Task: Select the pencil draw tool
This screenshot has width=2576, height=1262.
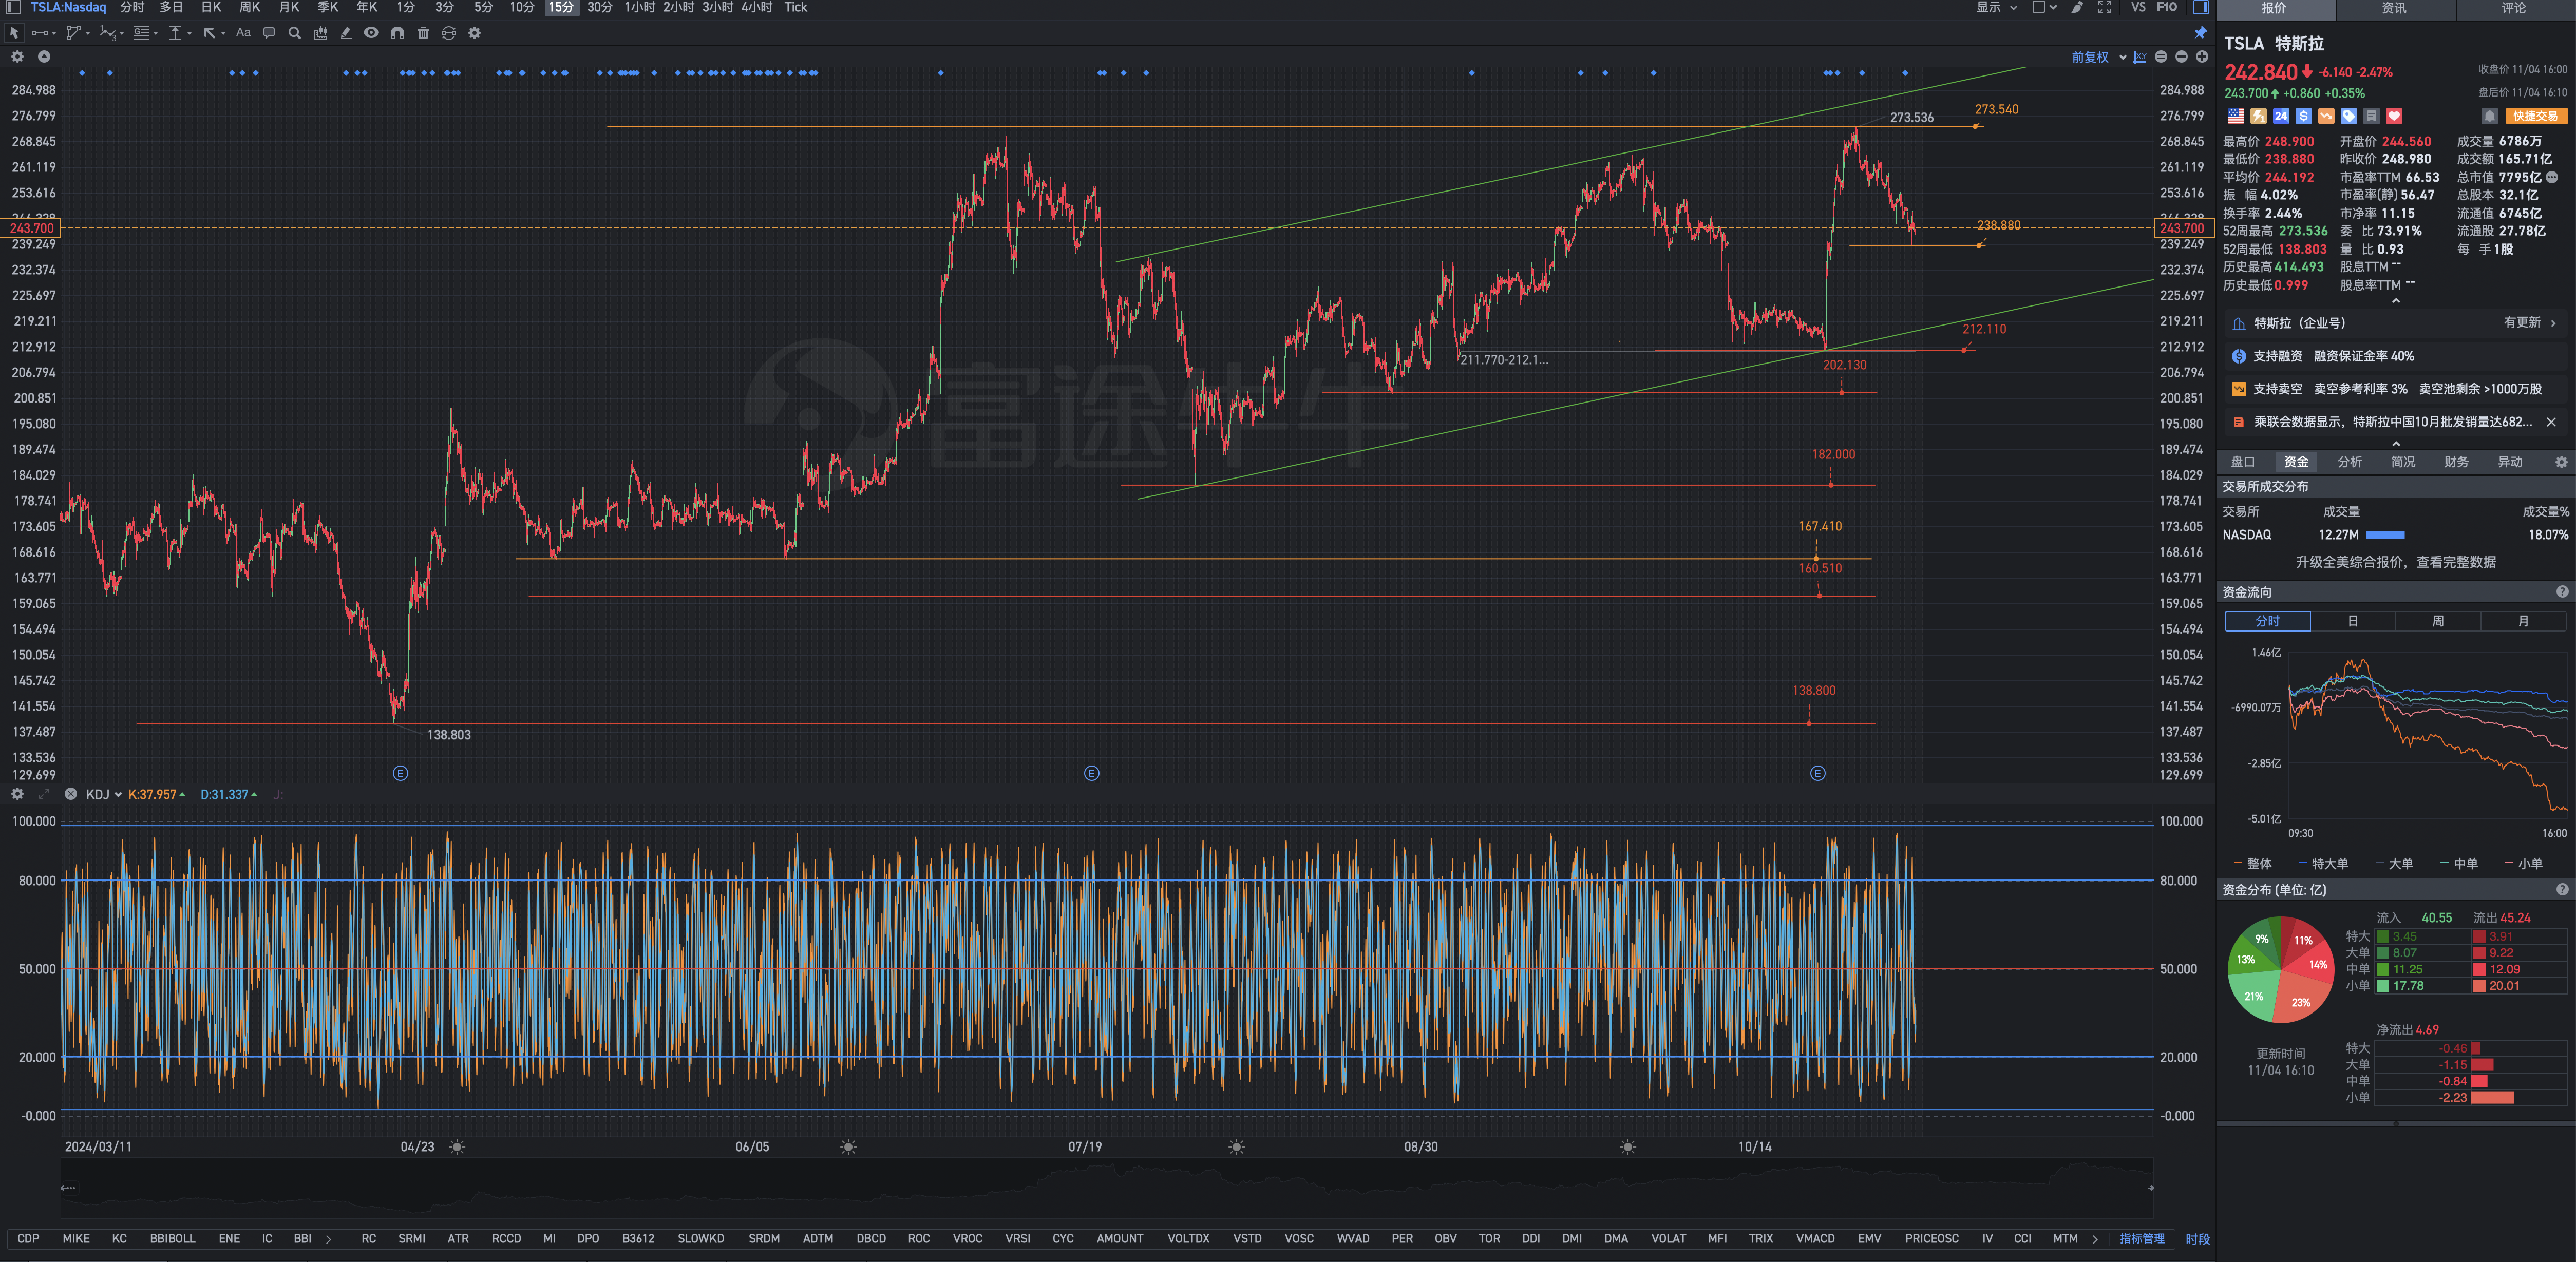Action: (346, 33)
